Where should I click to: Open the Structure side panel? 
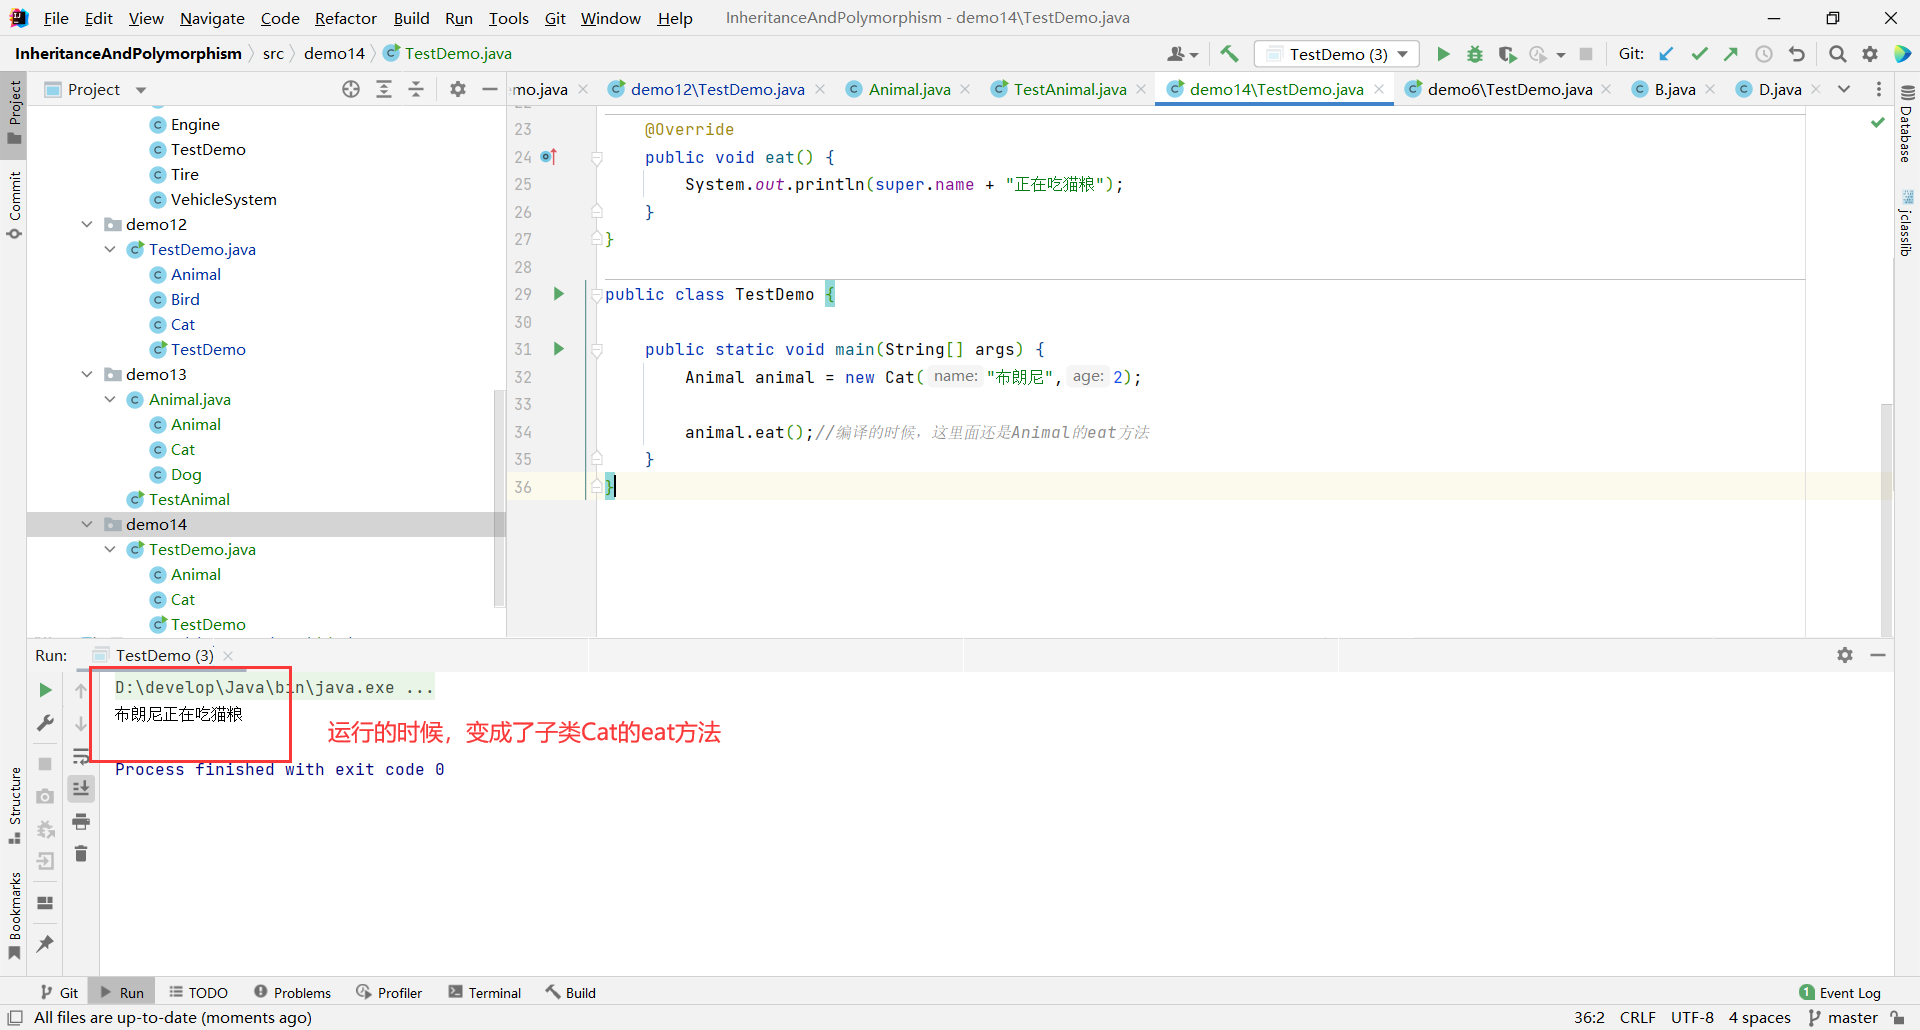14,805
